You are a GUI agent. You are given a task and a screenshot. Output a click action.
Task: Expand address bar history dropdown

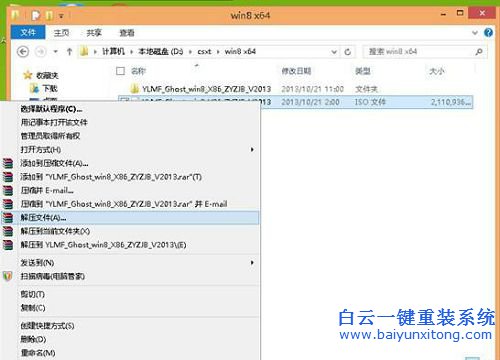pyautogui.click(x=334, y=52)
